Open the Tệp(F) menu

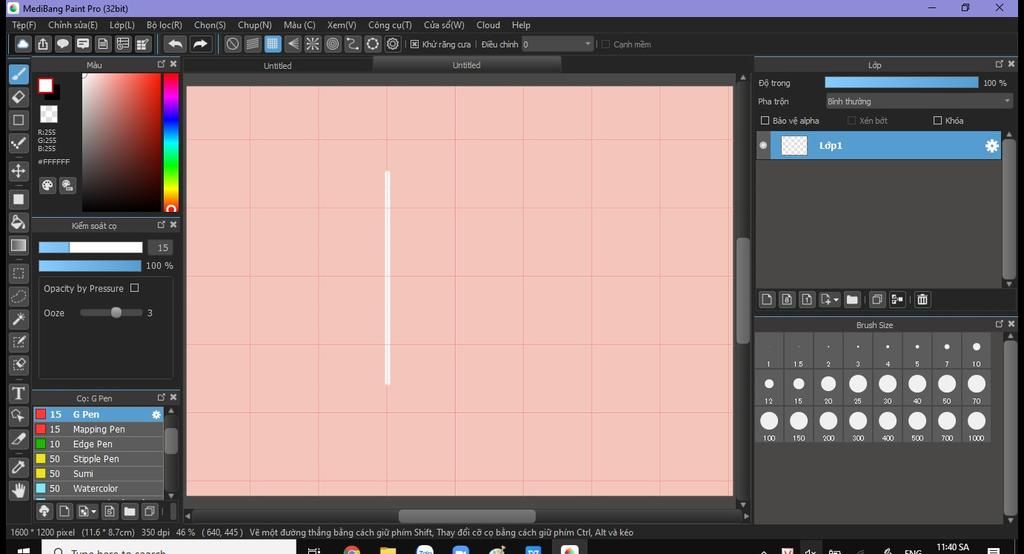24,25
